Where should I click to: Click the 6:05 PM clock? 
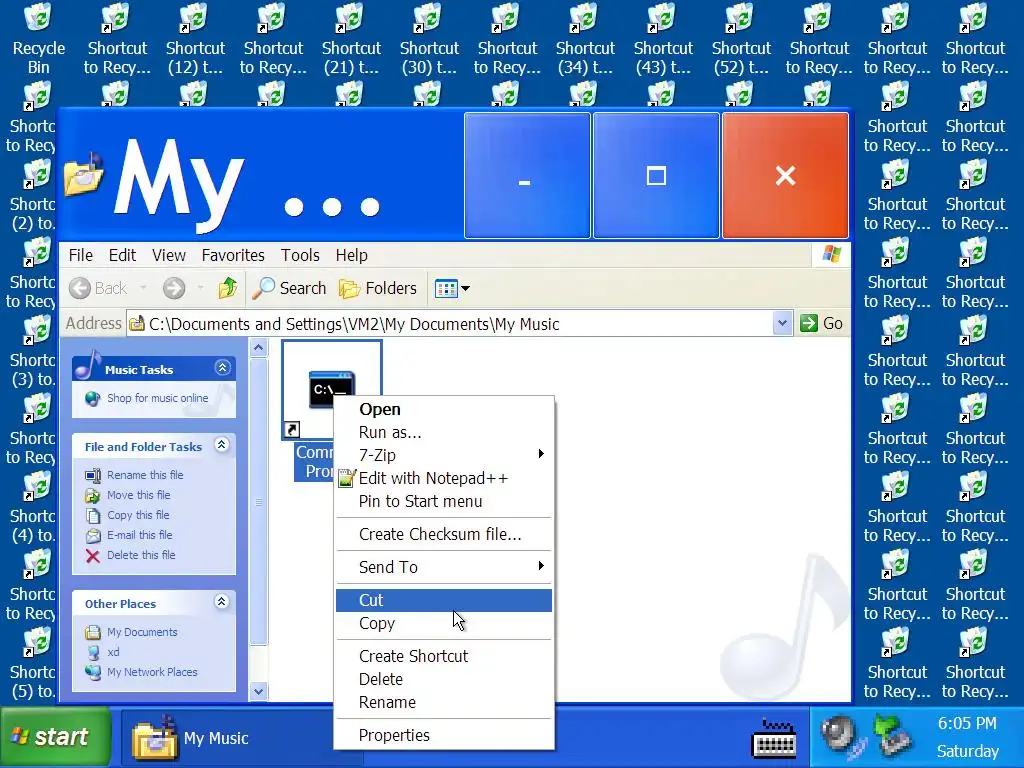pos(967,724)
